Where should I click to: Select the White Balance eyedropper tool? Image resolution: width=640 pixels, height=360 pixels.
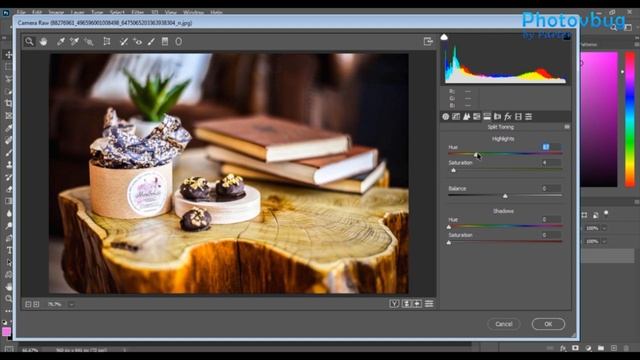pos(60,41)
